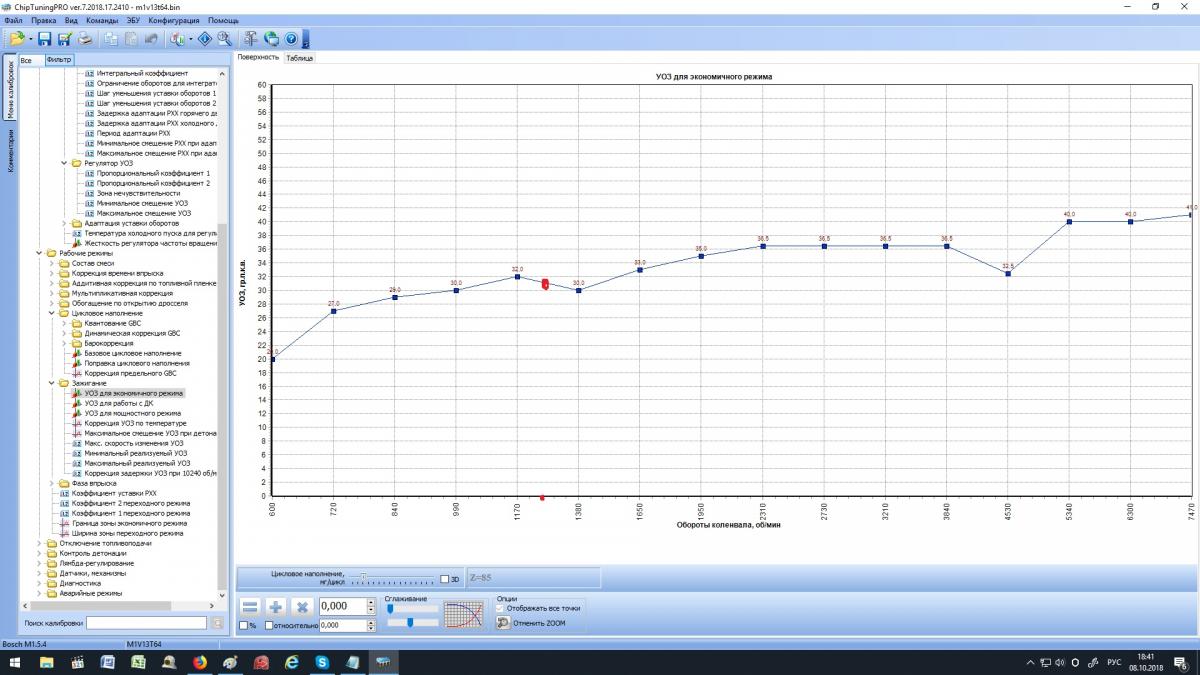
Task: Toggle the percent checkbox
Action: [243, 626]
